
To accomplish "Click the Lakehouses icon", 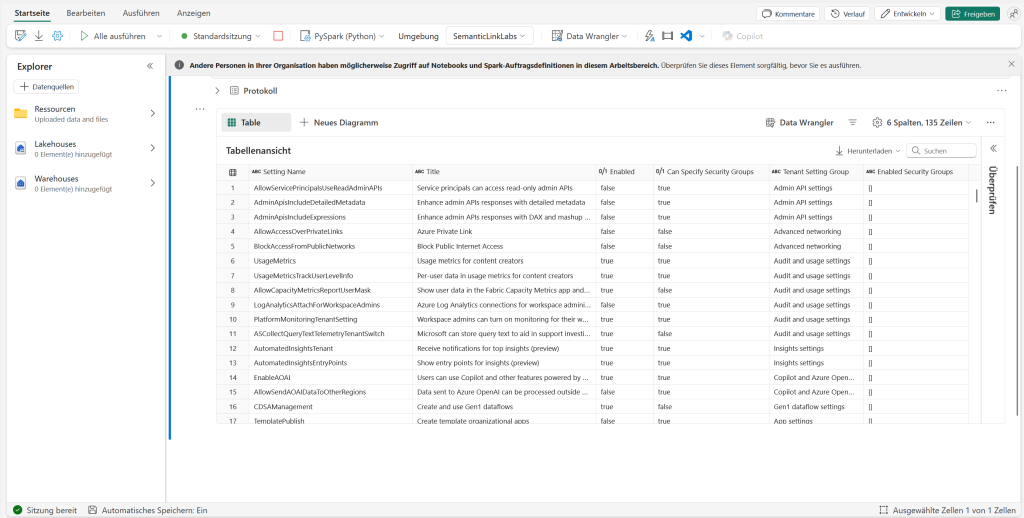I will point(21,148).
